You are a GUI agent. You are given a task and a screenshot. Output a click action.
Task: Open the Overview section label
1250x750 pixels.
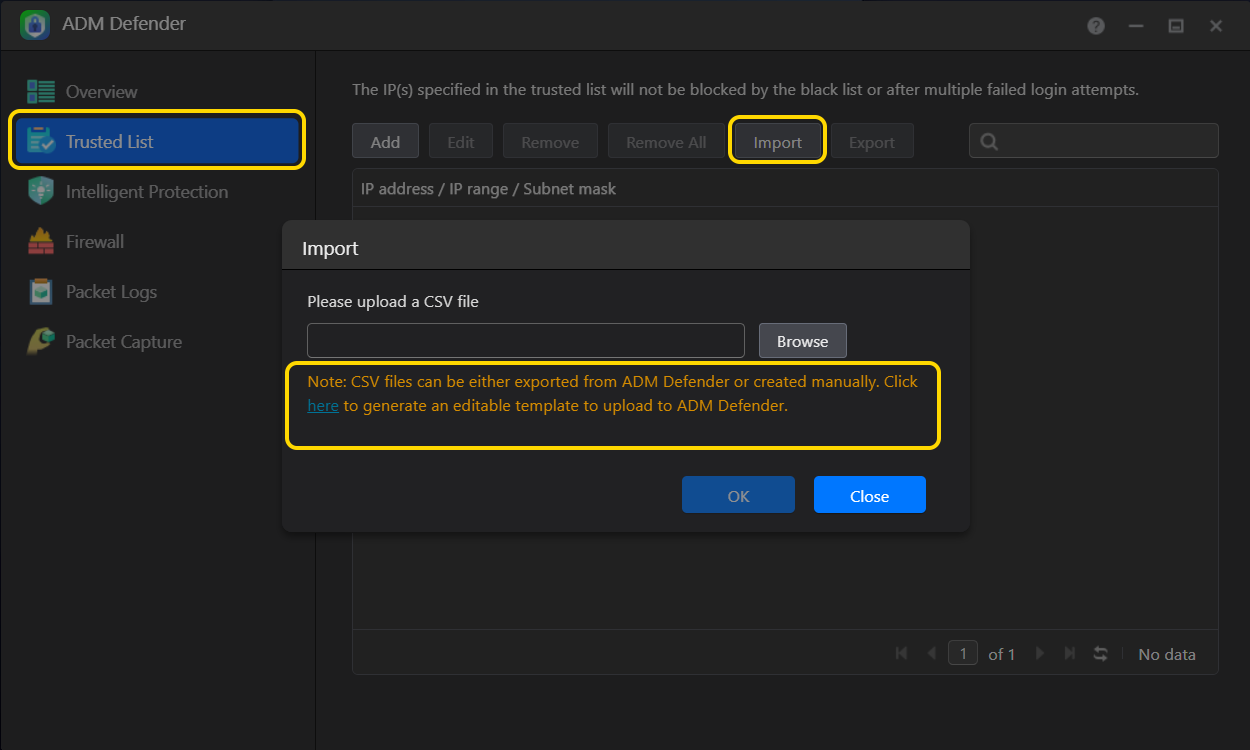point(101,92)
